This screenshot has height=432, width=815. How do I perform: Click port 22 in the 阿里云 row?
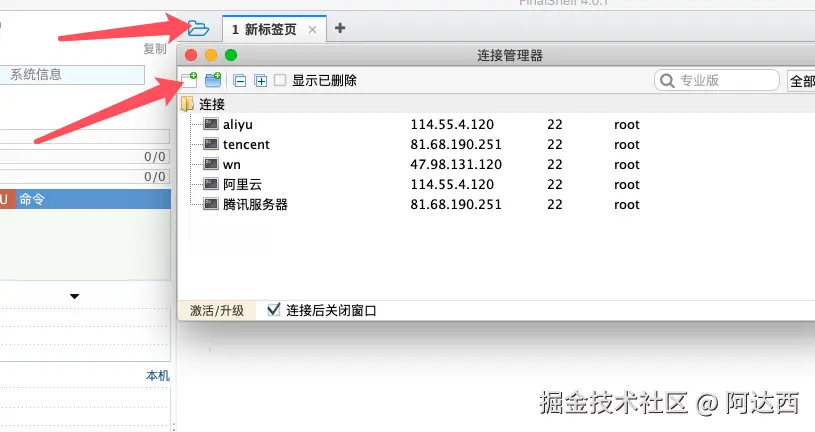point(555,185)
